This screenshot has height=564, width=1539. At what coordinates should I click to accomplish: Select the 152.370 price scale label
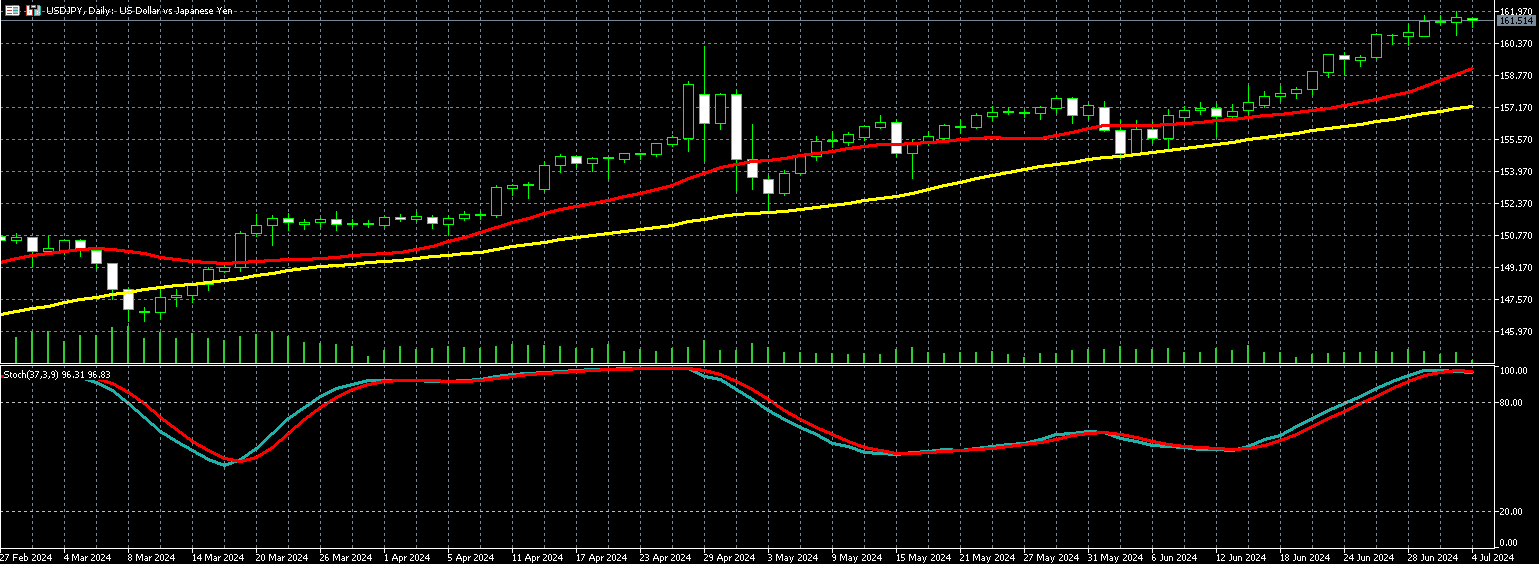point(1517,204)
